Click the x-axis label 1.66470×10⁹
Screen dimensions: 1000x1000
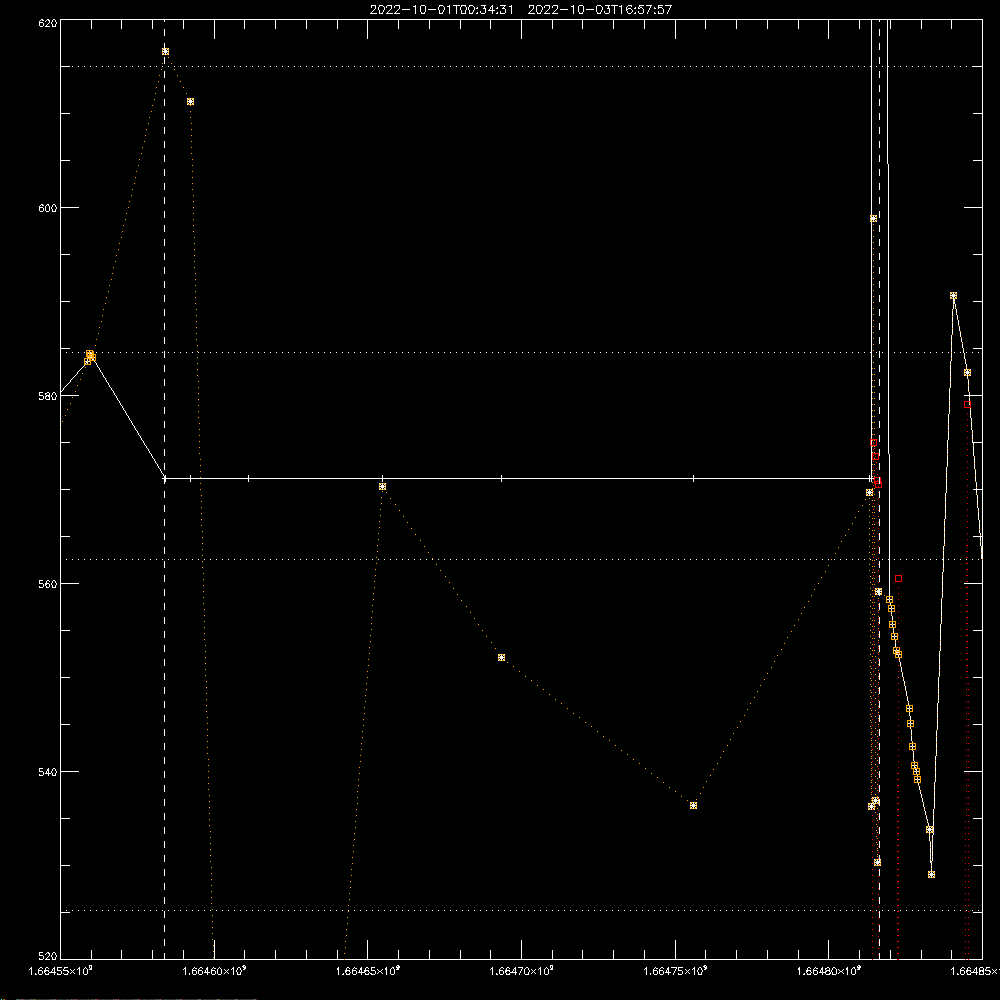[x=522, y=971]
